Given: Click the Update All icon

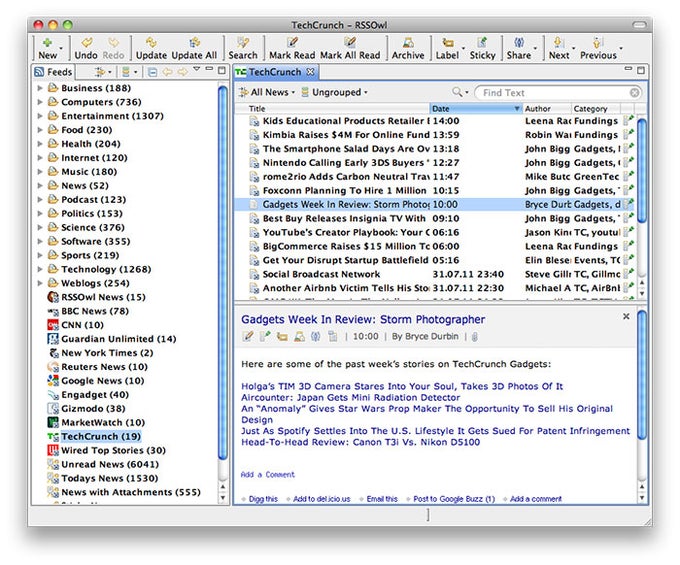Looking at the screenshot, I should pos(194,42).
